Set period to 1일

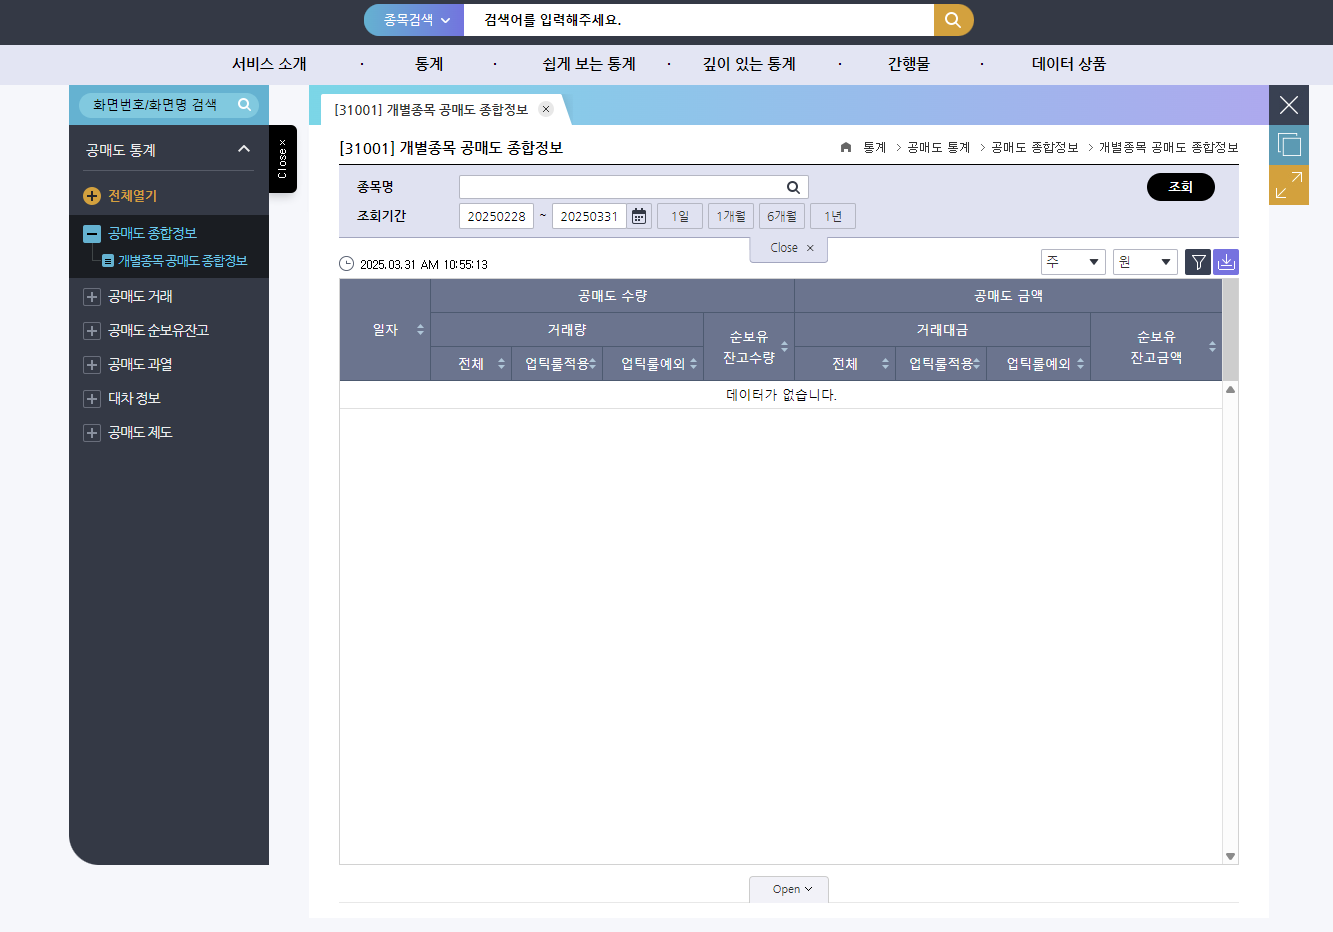click(x=680, y=216)
